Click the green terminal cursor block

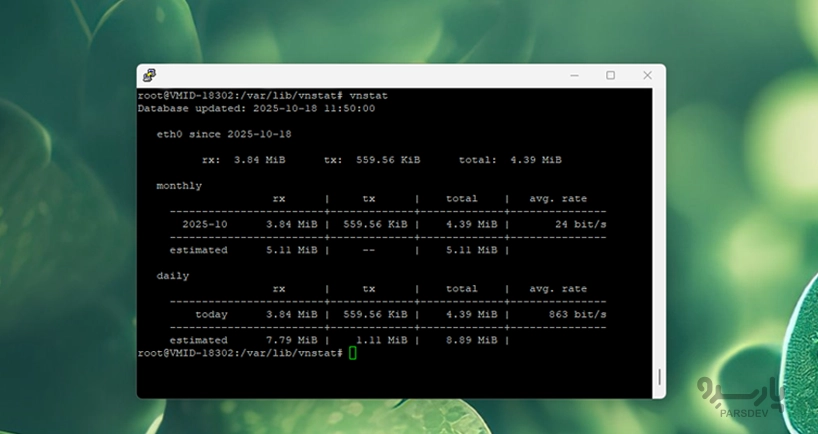click(353, 353)
